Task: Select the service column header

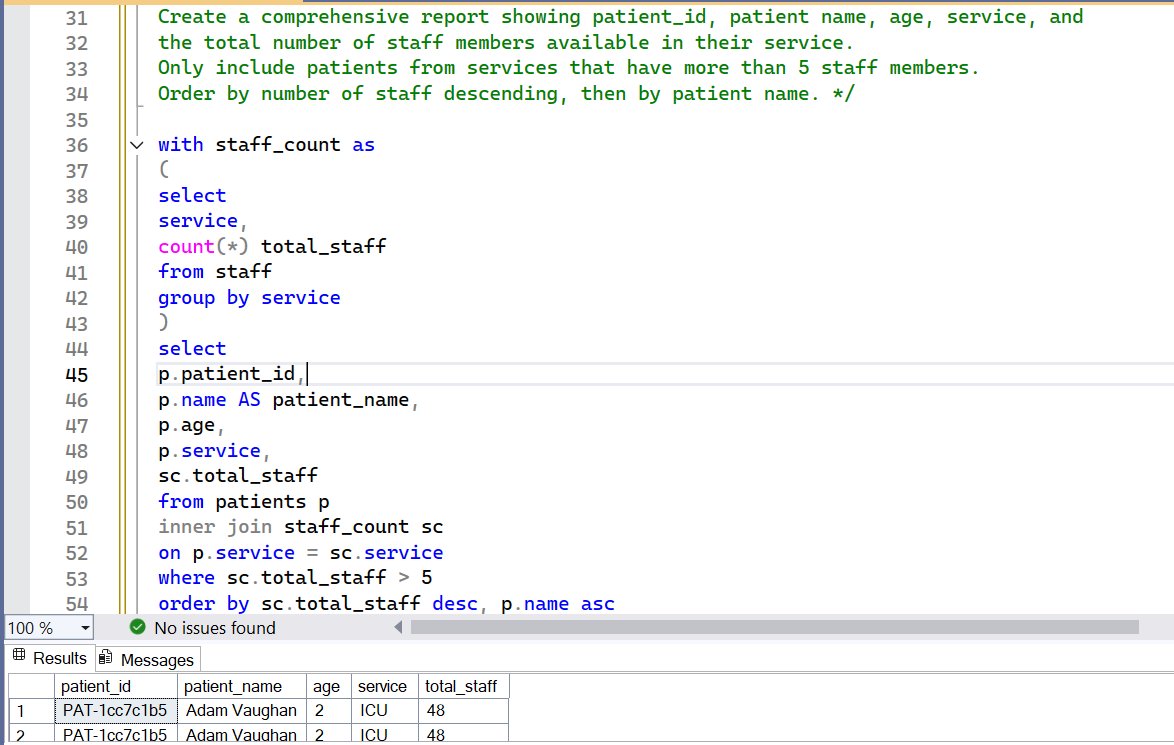Action: pos(385,686)
